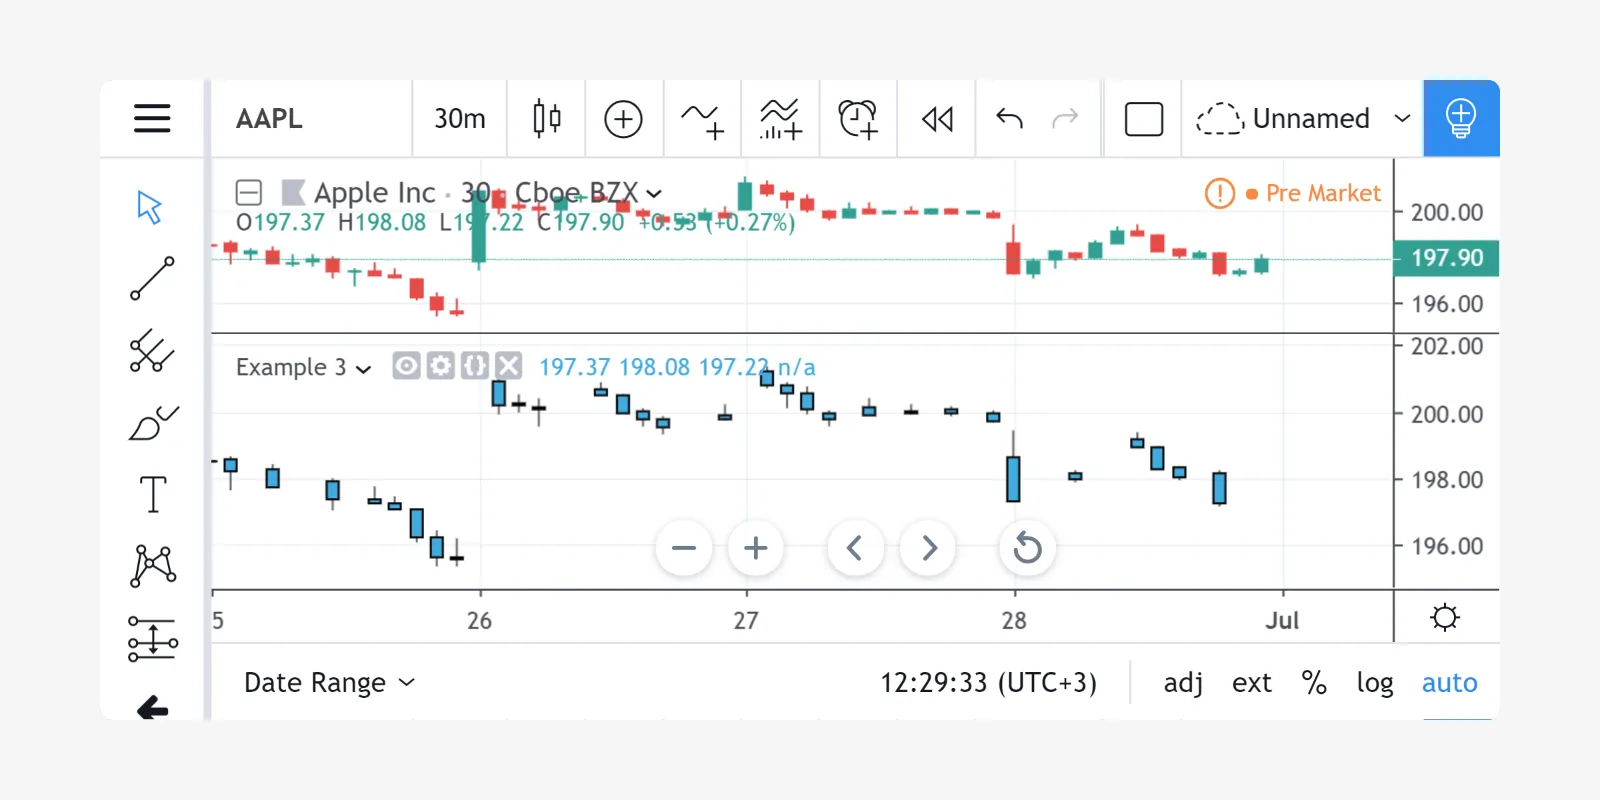Expand the Date Range dropdown
This screenshot has height=800, width=1600.
pos(329,682)
